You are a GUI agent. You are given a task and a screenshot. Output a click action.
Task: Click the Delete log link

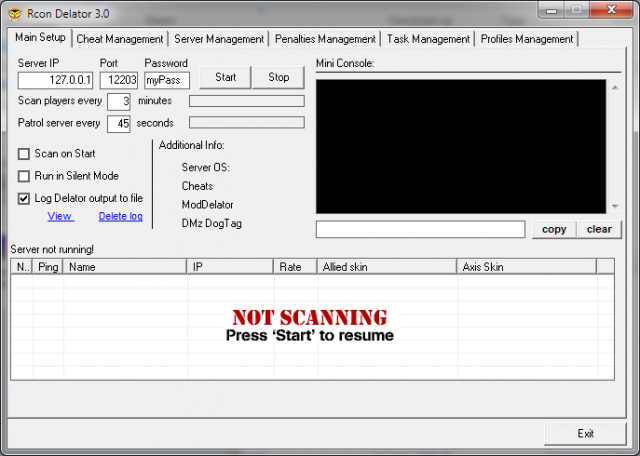pyautogui.click(x=120, y=216)
